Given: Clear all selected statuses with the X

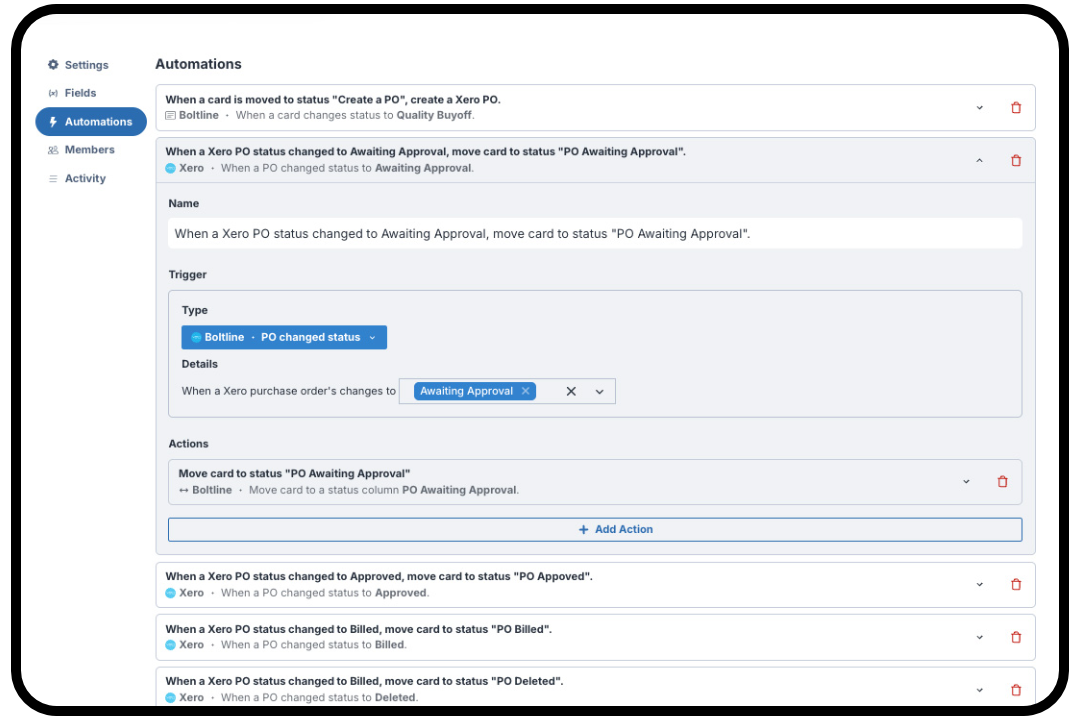Looking at the screenshot, I should click(x=571, y=391).
